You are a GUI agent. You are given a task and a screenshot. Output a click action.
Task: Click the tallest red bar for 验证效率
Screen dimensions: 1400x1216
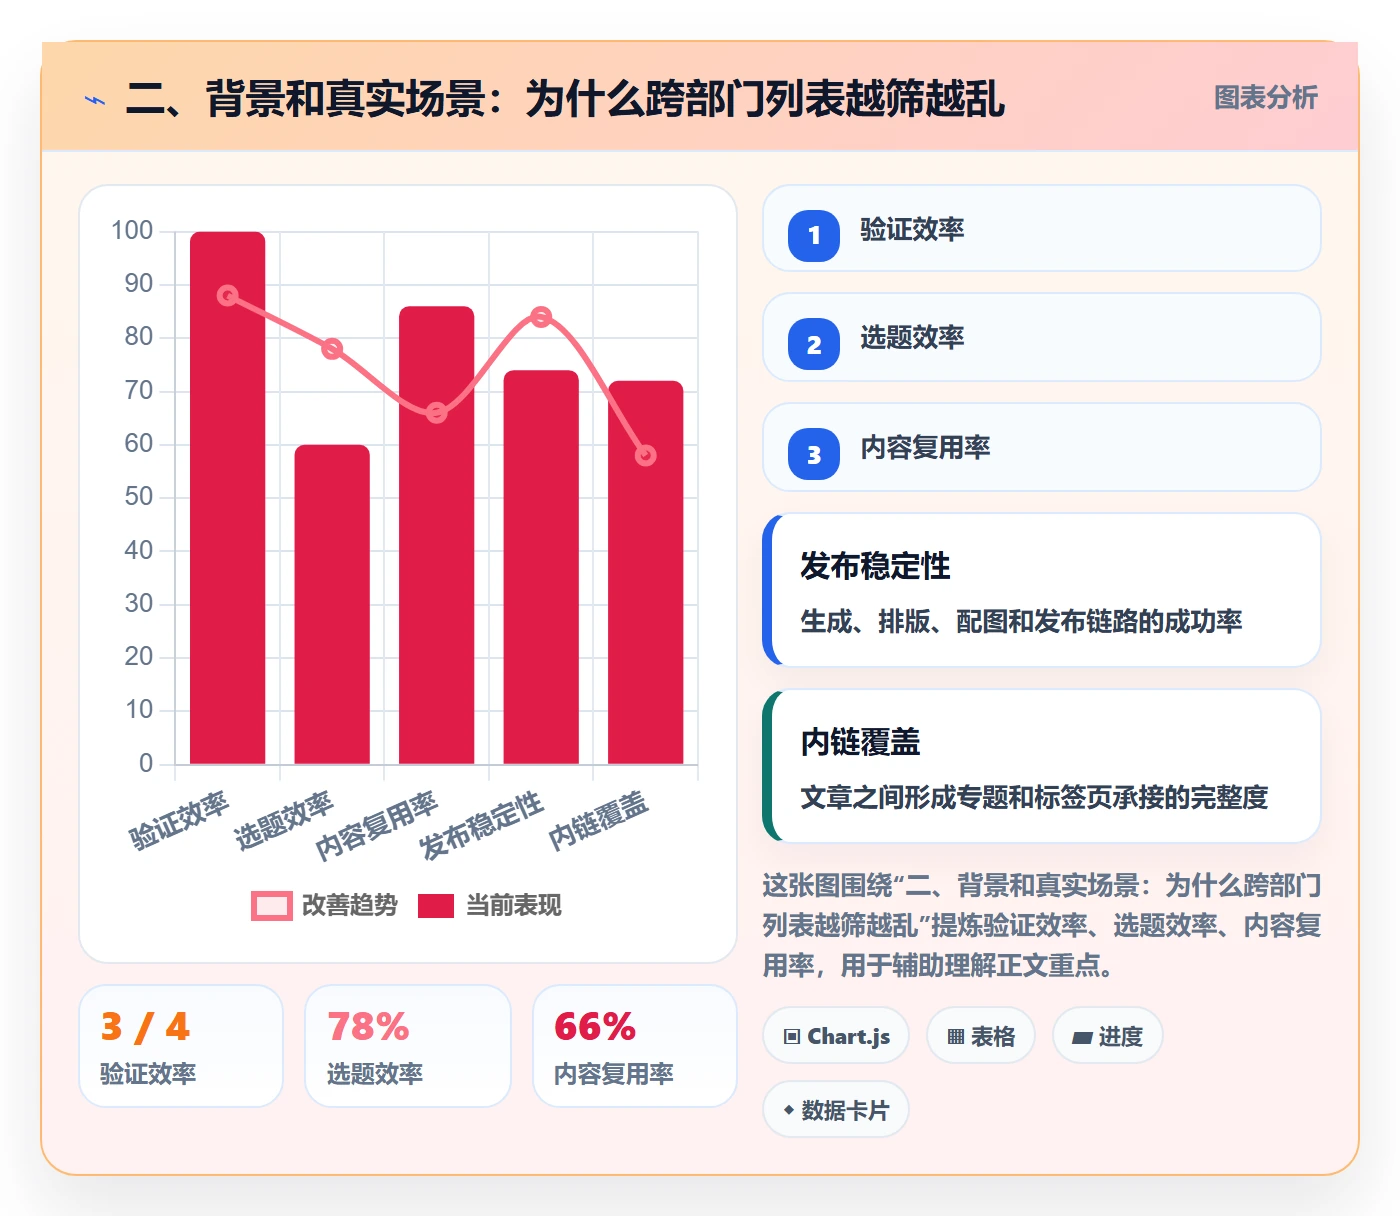(x=228, y=498)
